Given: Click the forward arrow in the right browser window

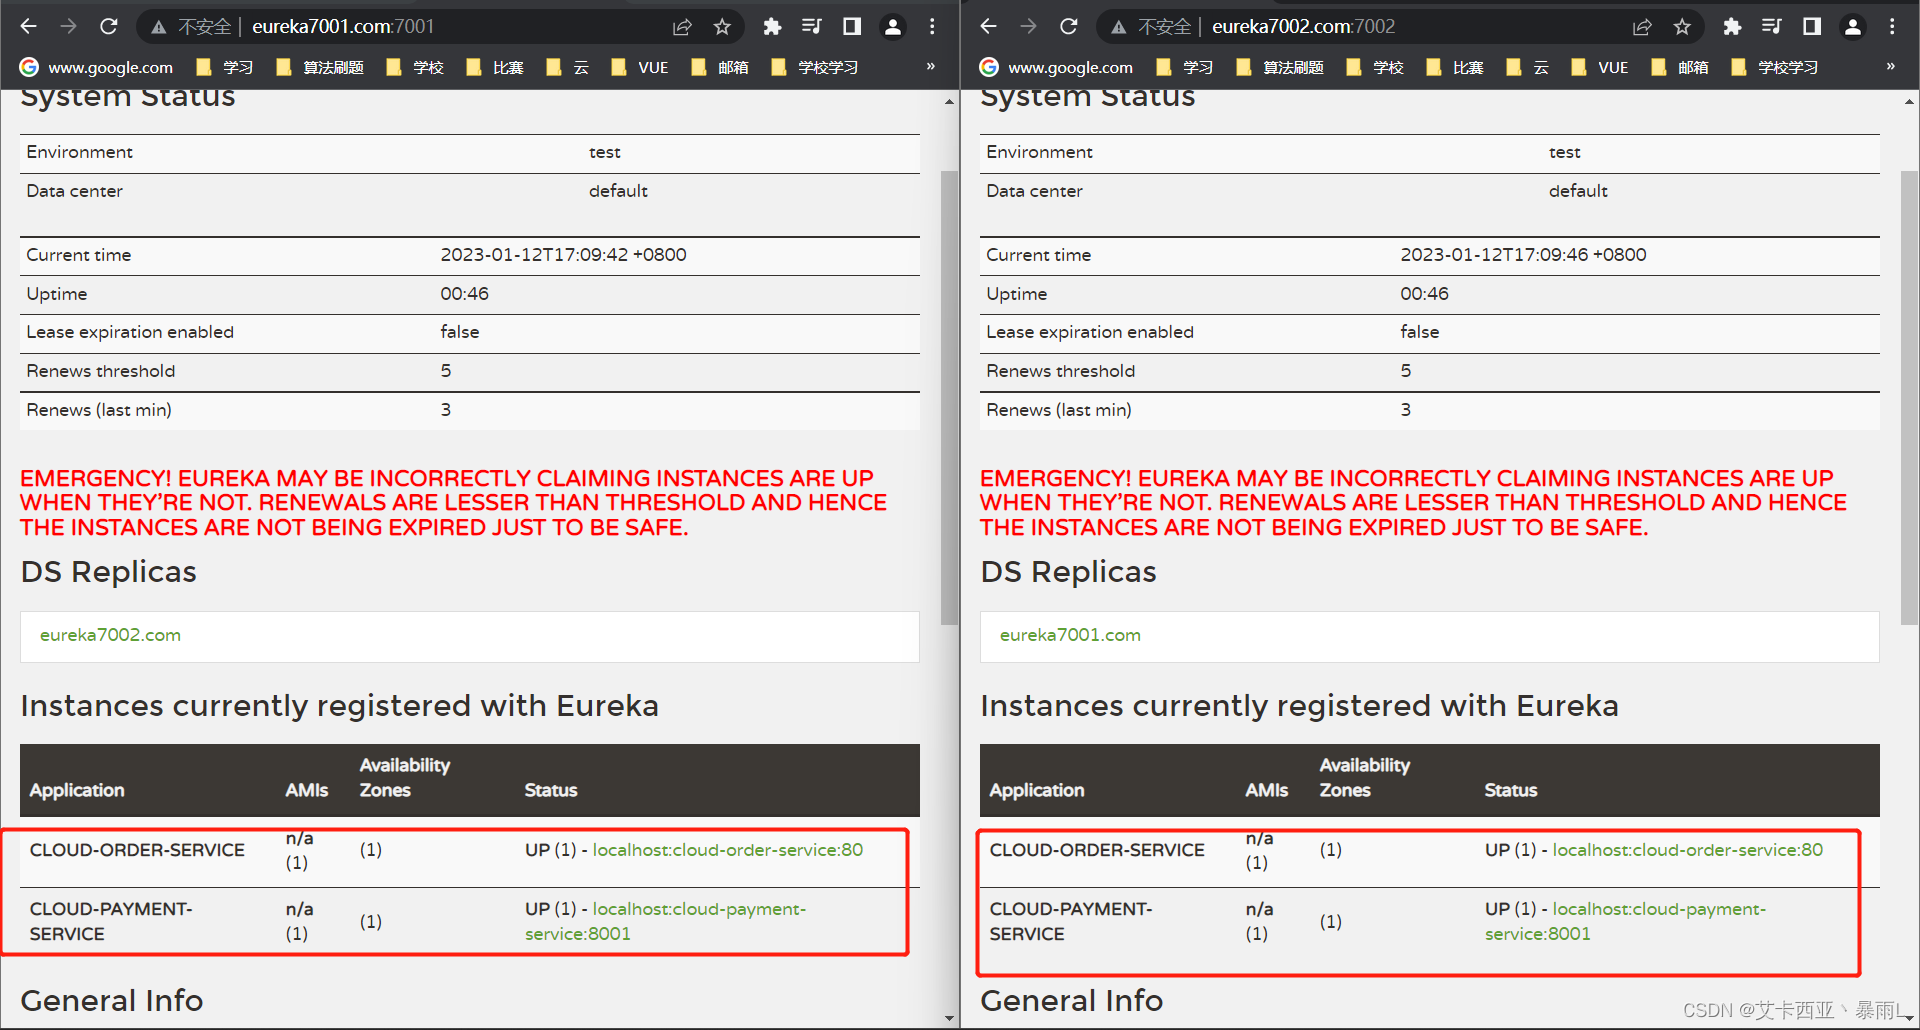Looking at the screenshot, I should 1028,27.
